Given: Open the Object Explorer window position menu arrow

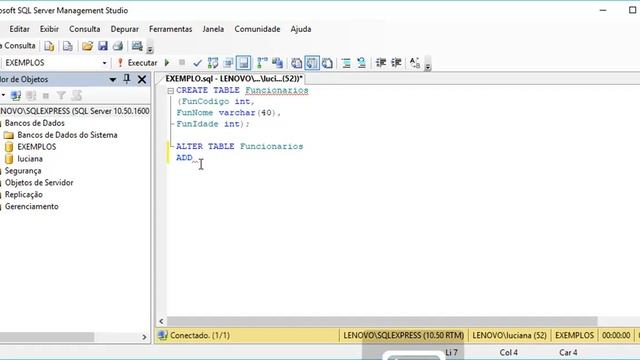Looking at the screenshot, I should [113, 80].
